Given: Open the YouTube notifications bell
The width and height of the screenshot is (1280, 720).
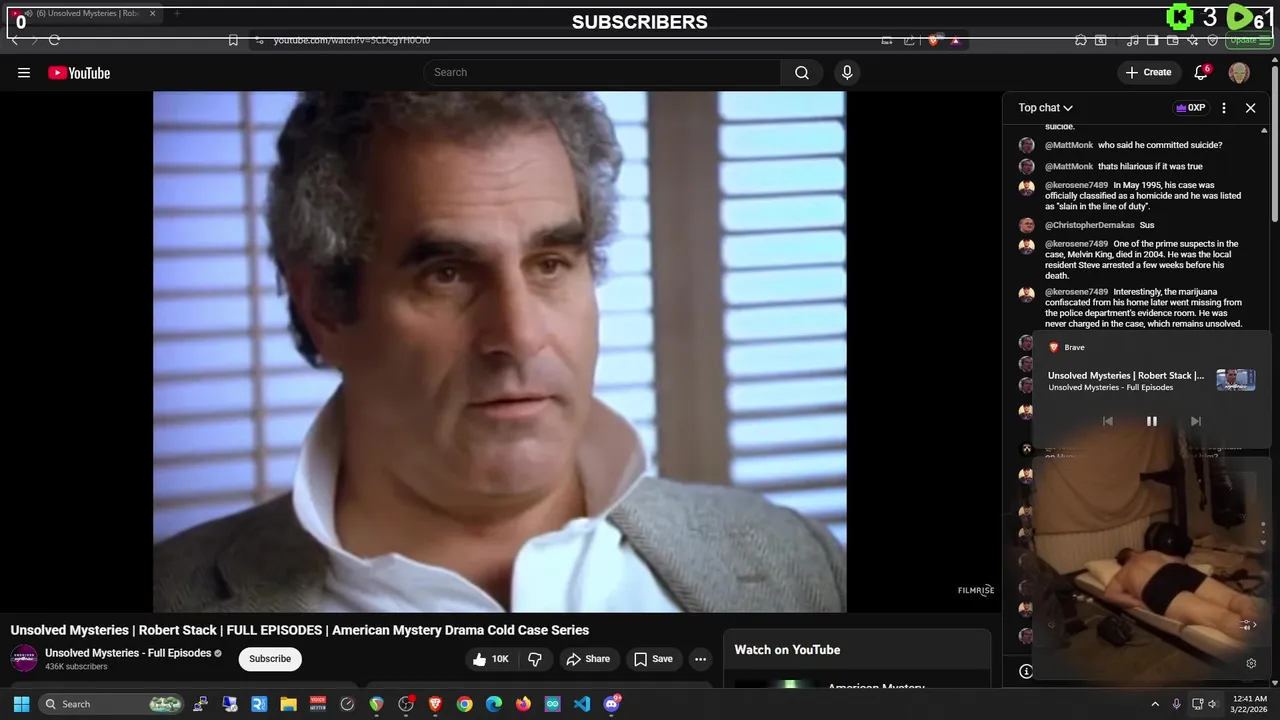Looking at the screenshot, I should (1201, 72).
